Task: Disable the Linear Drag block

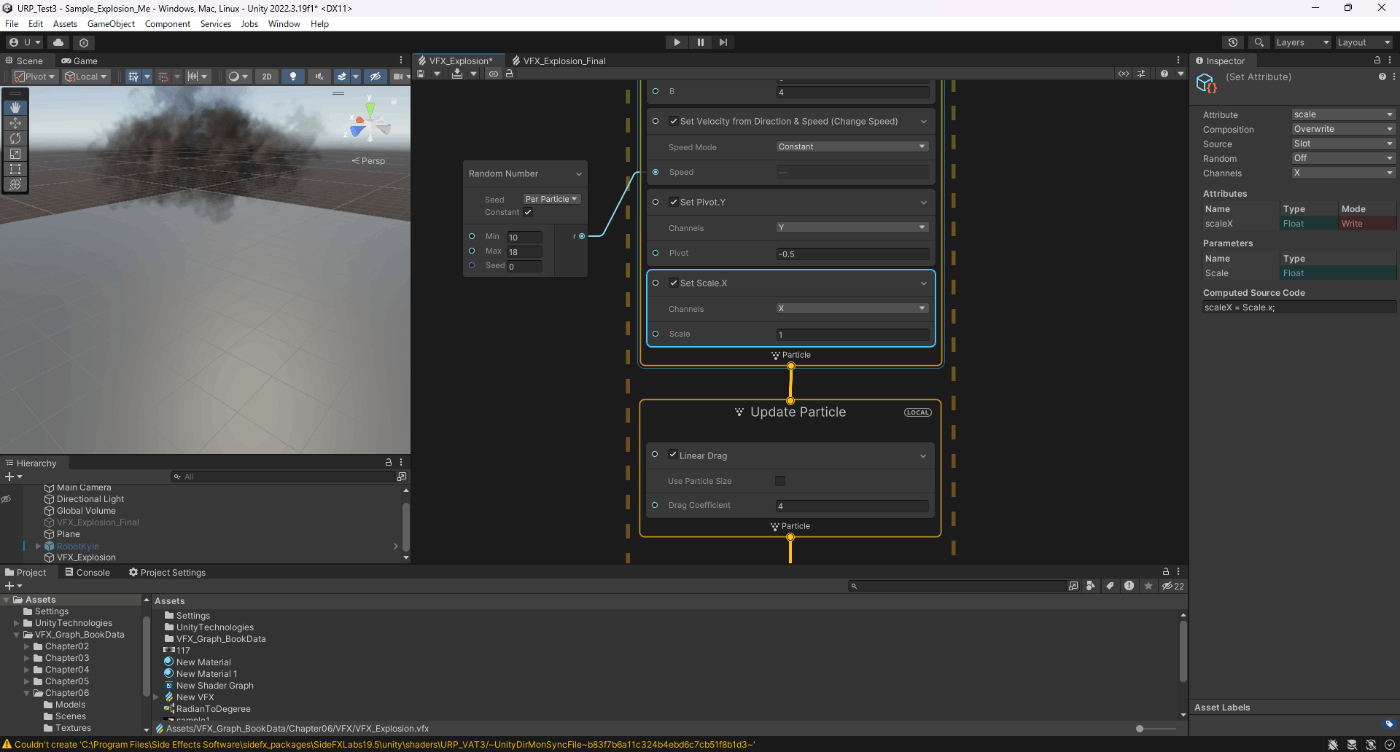Action: tap(674, 455)
